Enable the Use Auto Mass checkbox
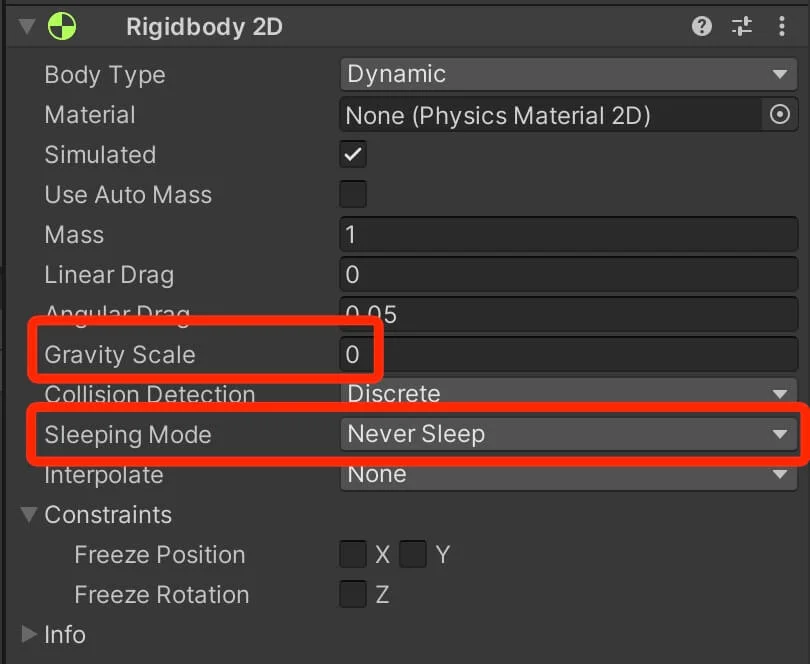Screen dimensions: 810x664 pos(353,194)
